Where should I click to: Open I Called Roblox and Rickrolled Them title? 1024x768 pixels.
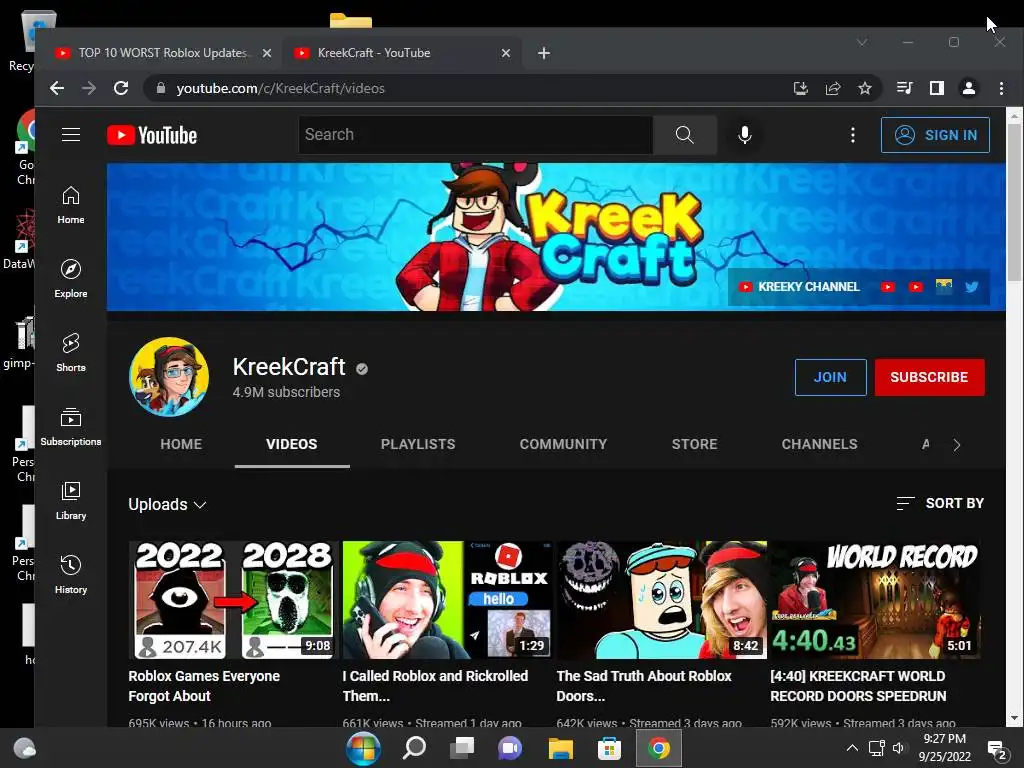point(435,686)
